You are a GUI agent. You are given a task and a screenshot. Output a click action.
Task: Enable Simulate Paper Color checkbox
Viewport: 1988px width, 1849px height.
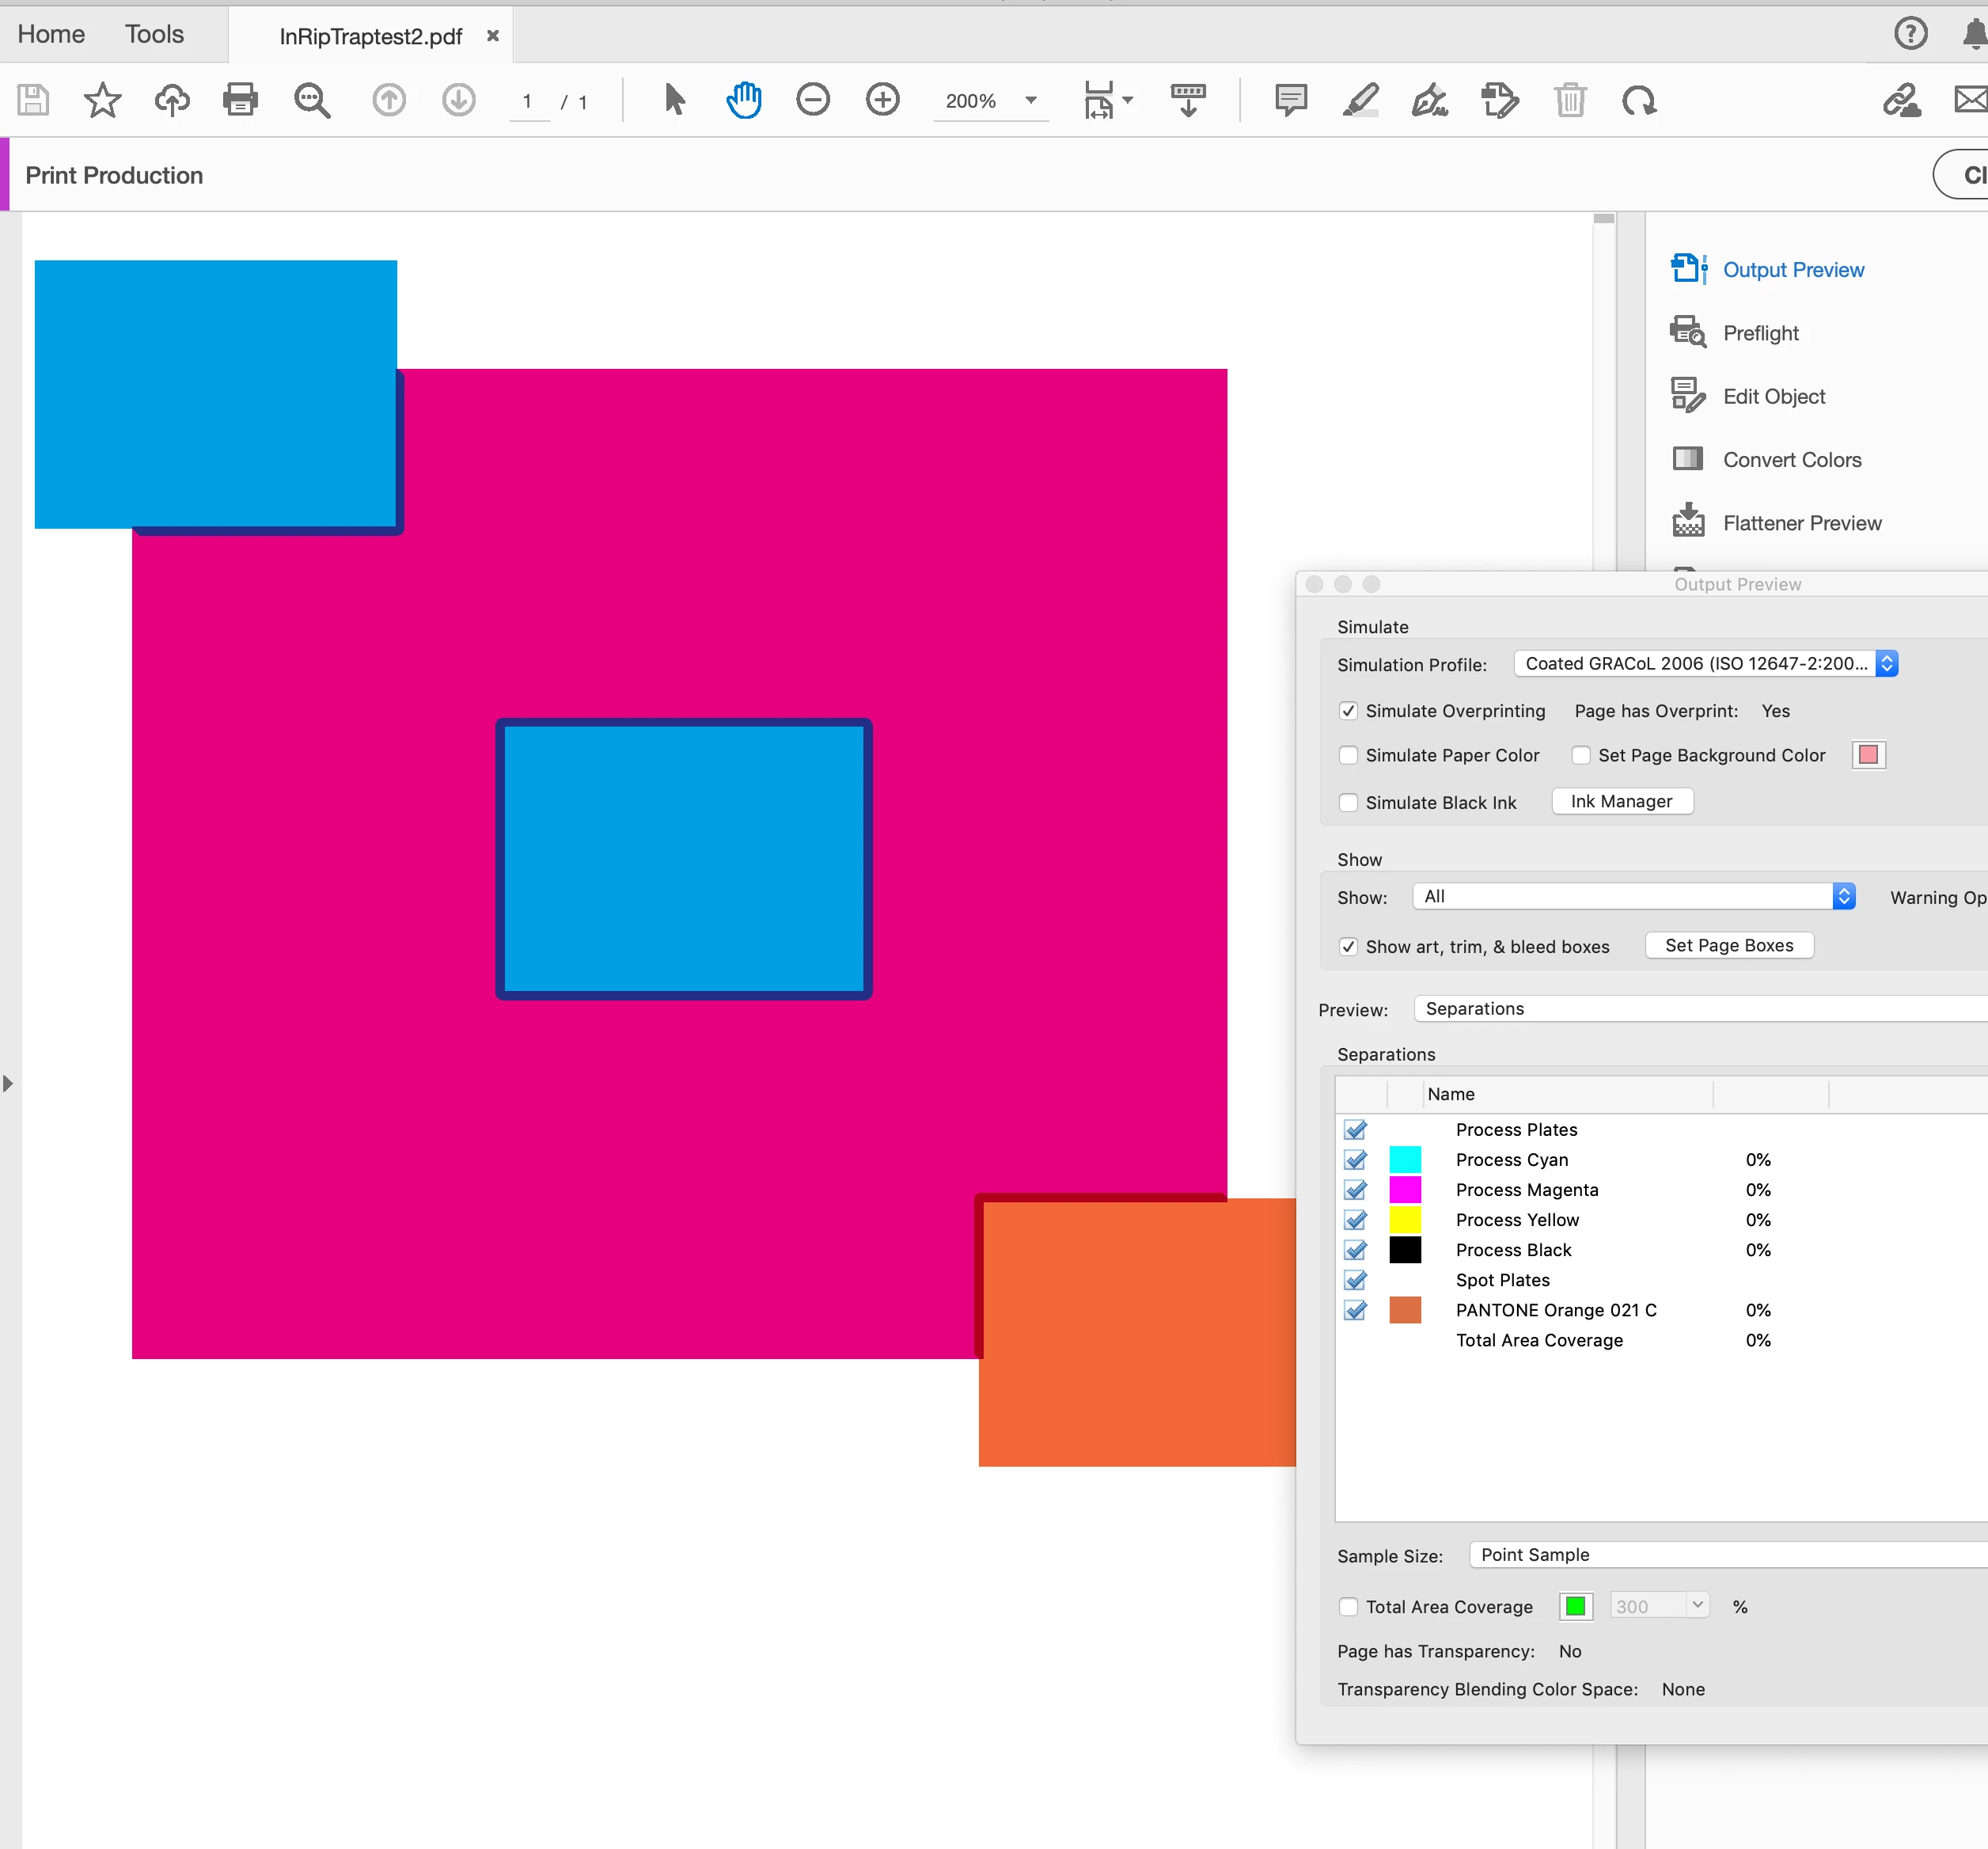click(x=1348, y=755)
